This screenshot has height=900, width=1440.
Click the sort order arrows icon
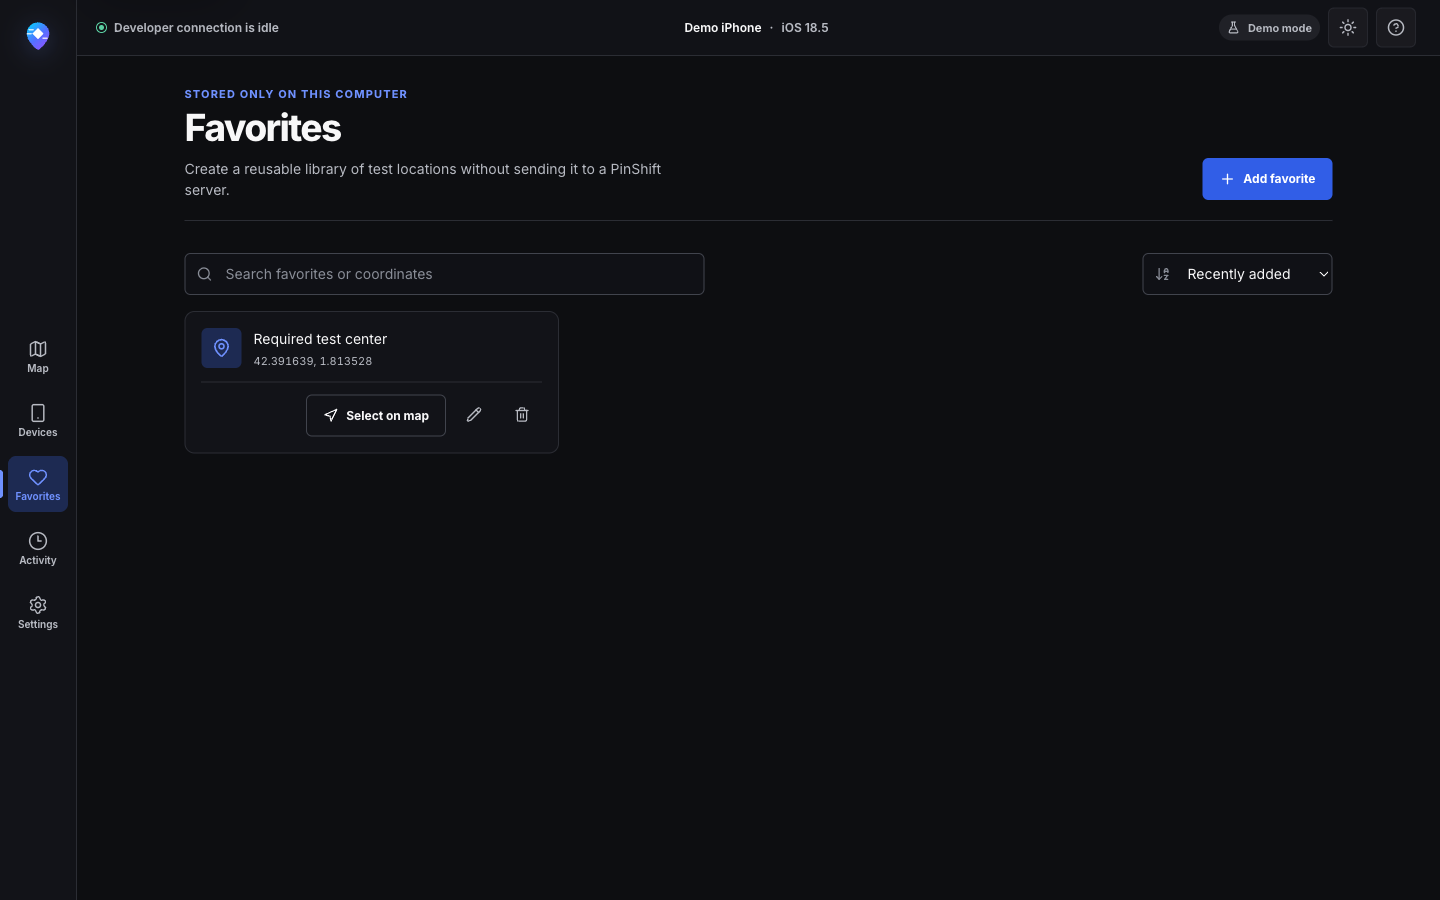click(x=1163, y=274)
